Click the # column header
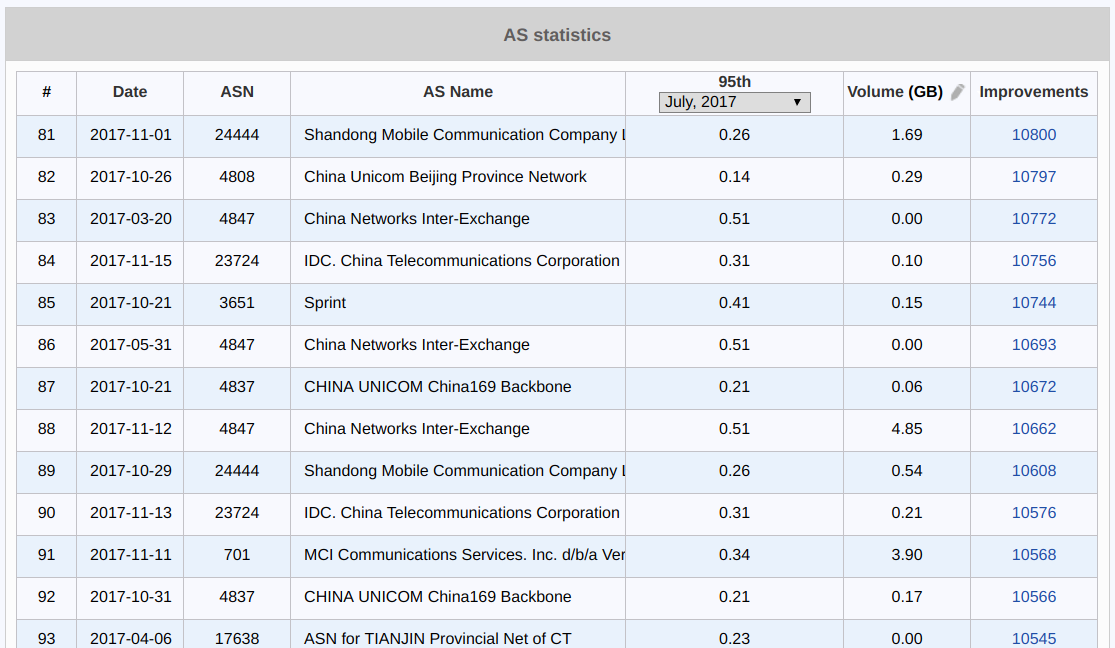 coord(46,92)
